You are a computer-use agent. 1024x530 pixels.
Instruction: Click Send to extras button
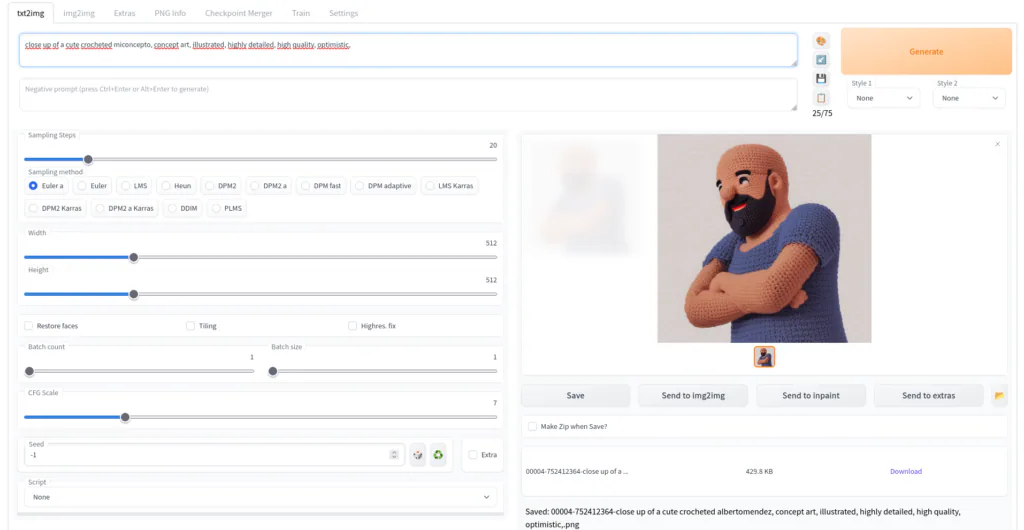(x=929, y=396)
